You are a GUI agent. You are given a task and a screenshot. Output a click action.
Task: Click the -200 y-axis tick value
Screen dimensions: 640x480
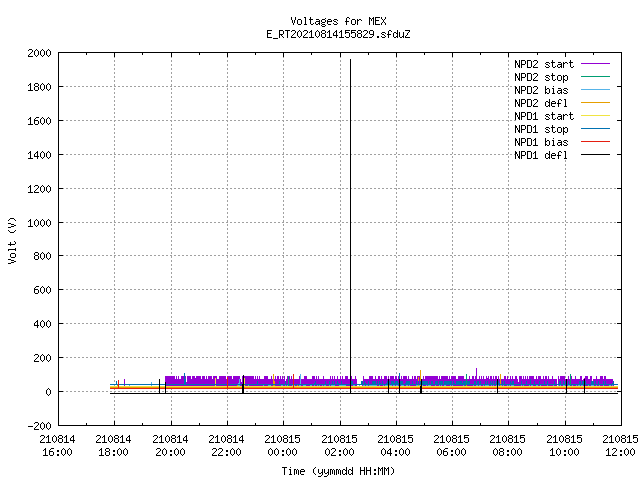tap(39, 426)
